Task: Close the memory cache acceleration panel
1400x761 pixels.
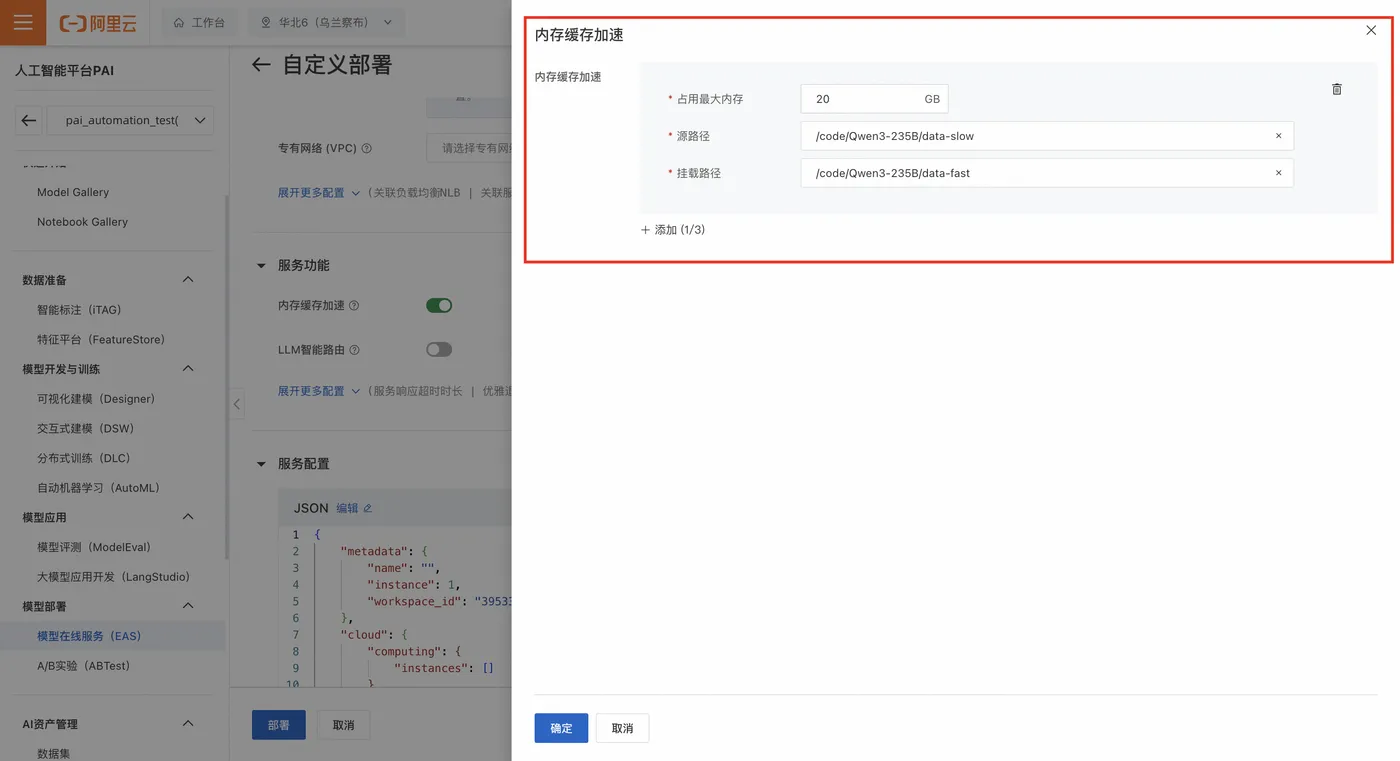Action: pos(1371,31)
